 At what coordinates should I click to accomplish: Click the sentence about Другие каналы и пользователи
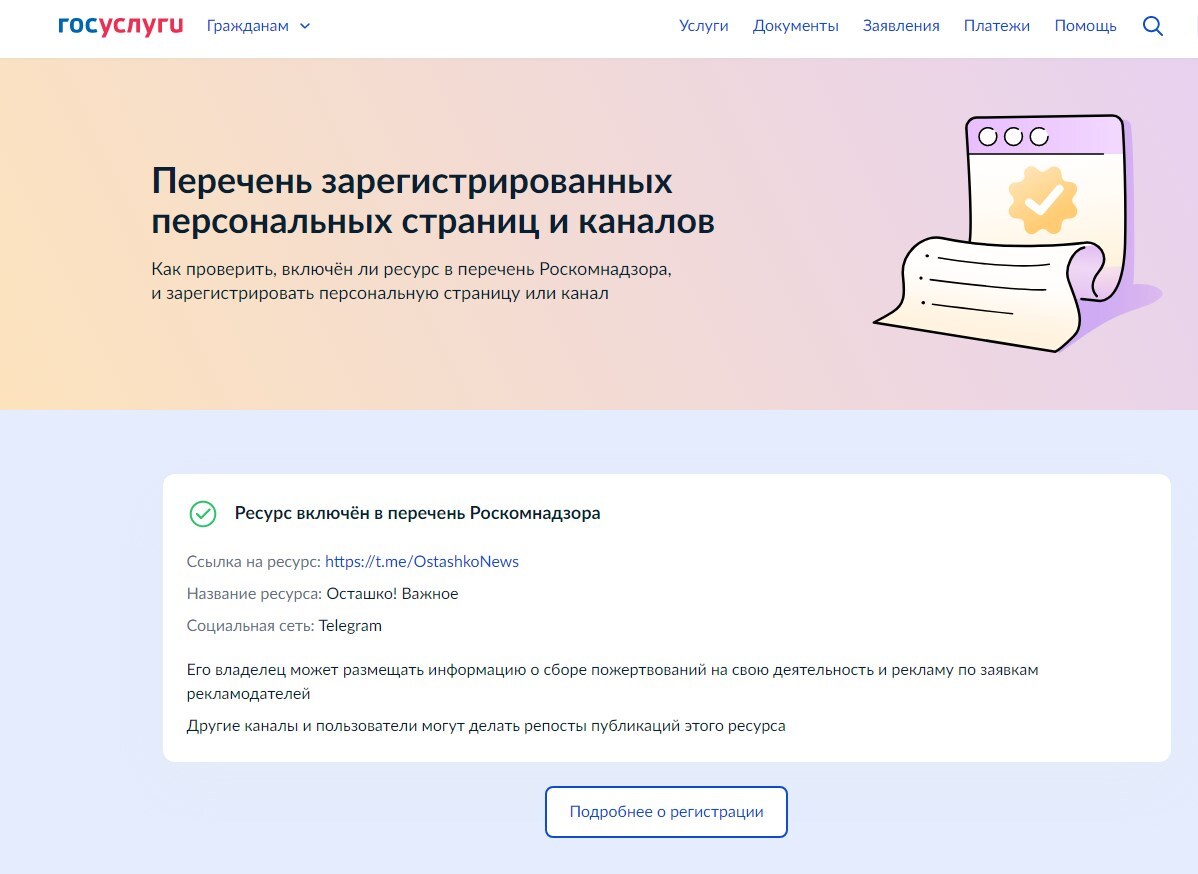click(x=486, y=726)
